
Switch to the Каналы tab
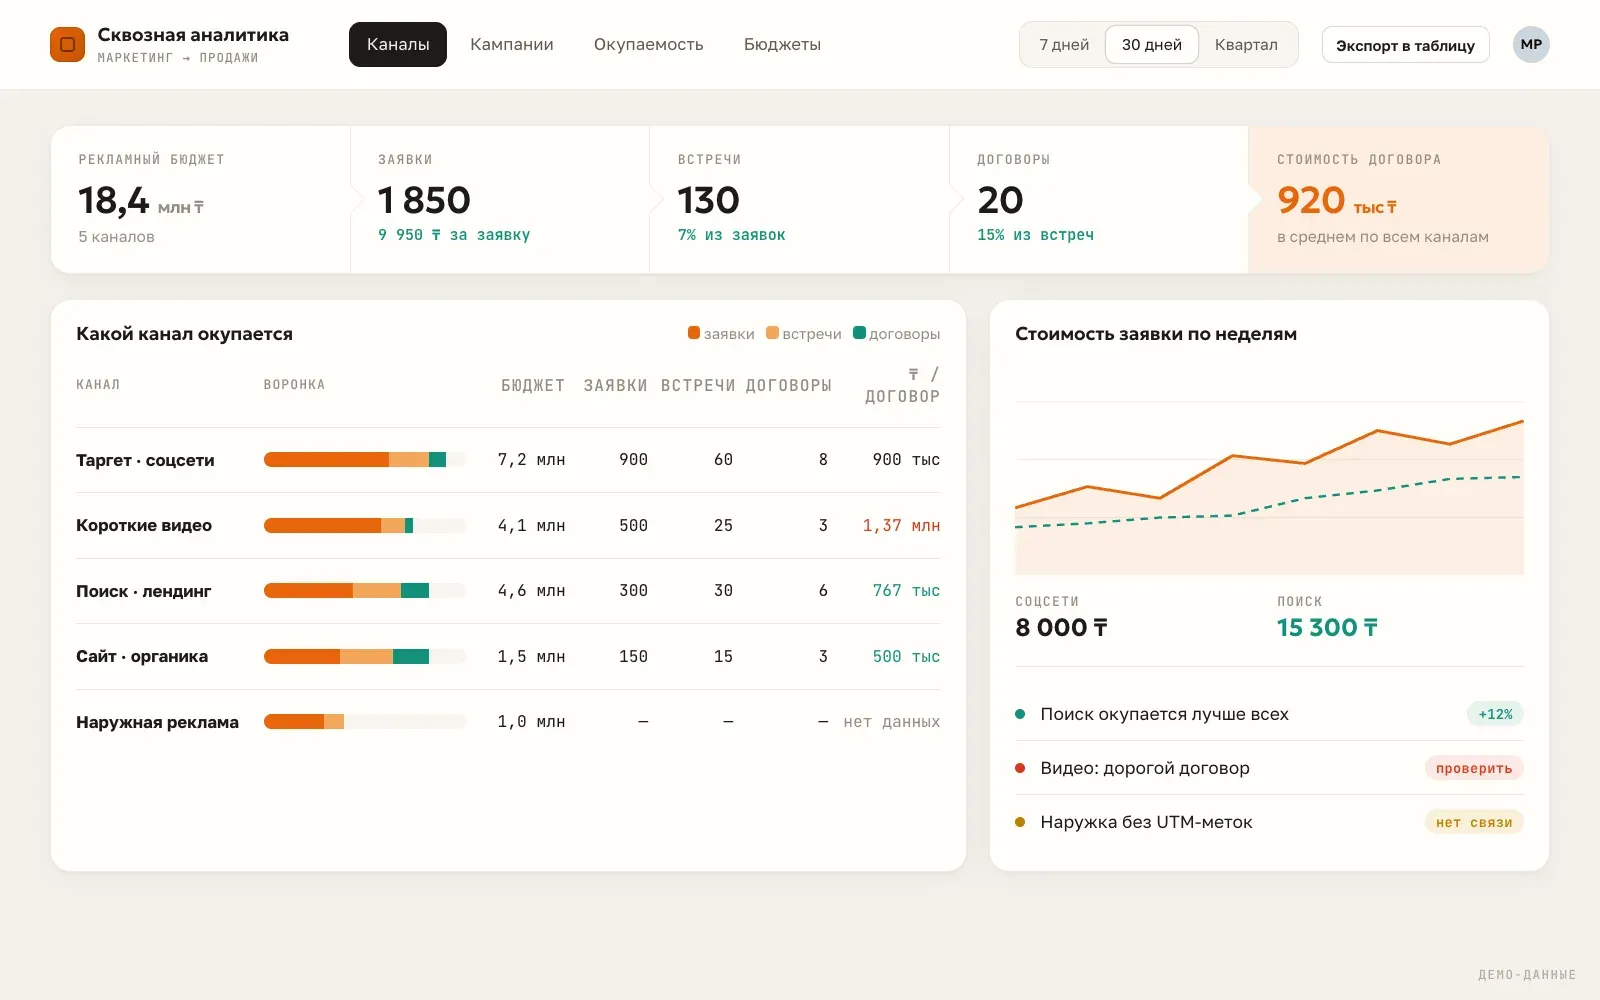pos(398,44)
